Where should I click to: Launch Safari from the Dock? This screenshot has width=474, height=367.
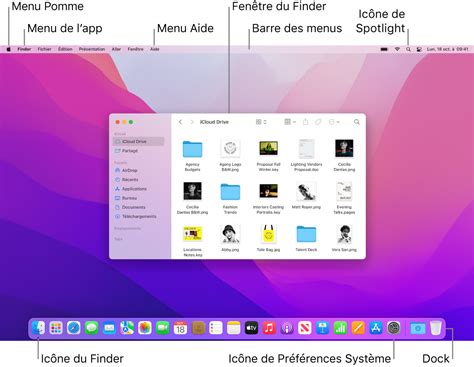click(74, 328)
